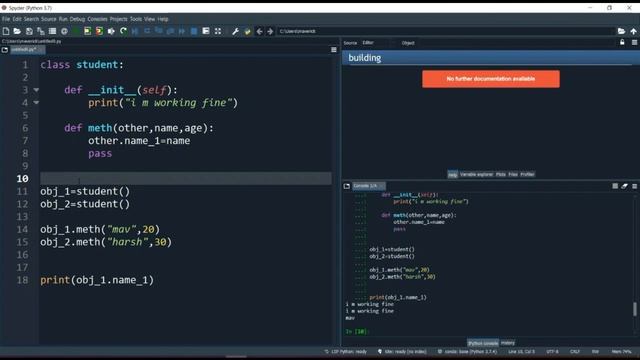Browse console tabs icon
Screen dimensions: 640x360
pyautogui.click(x=347, y=186)
